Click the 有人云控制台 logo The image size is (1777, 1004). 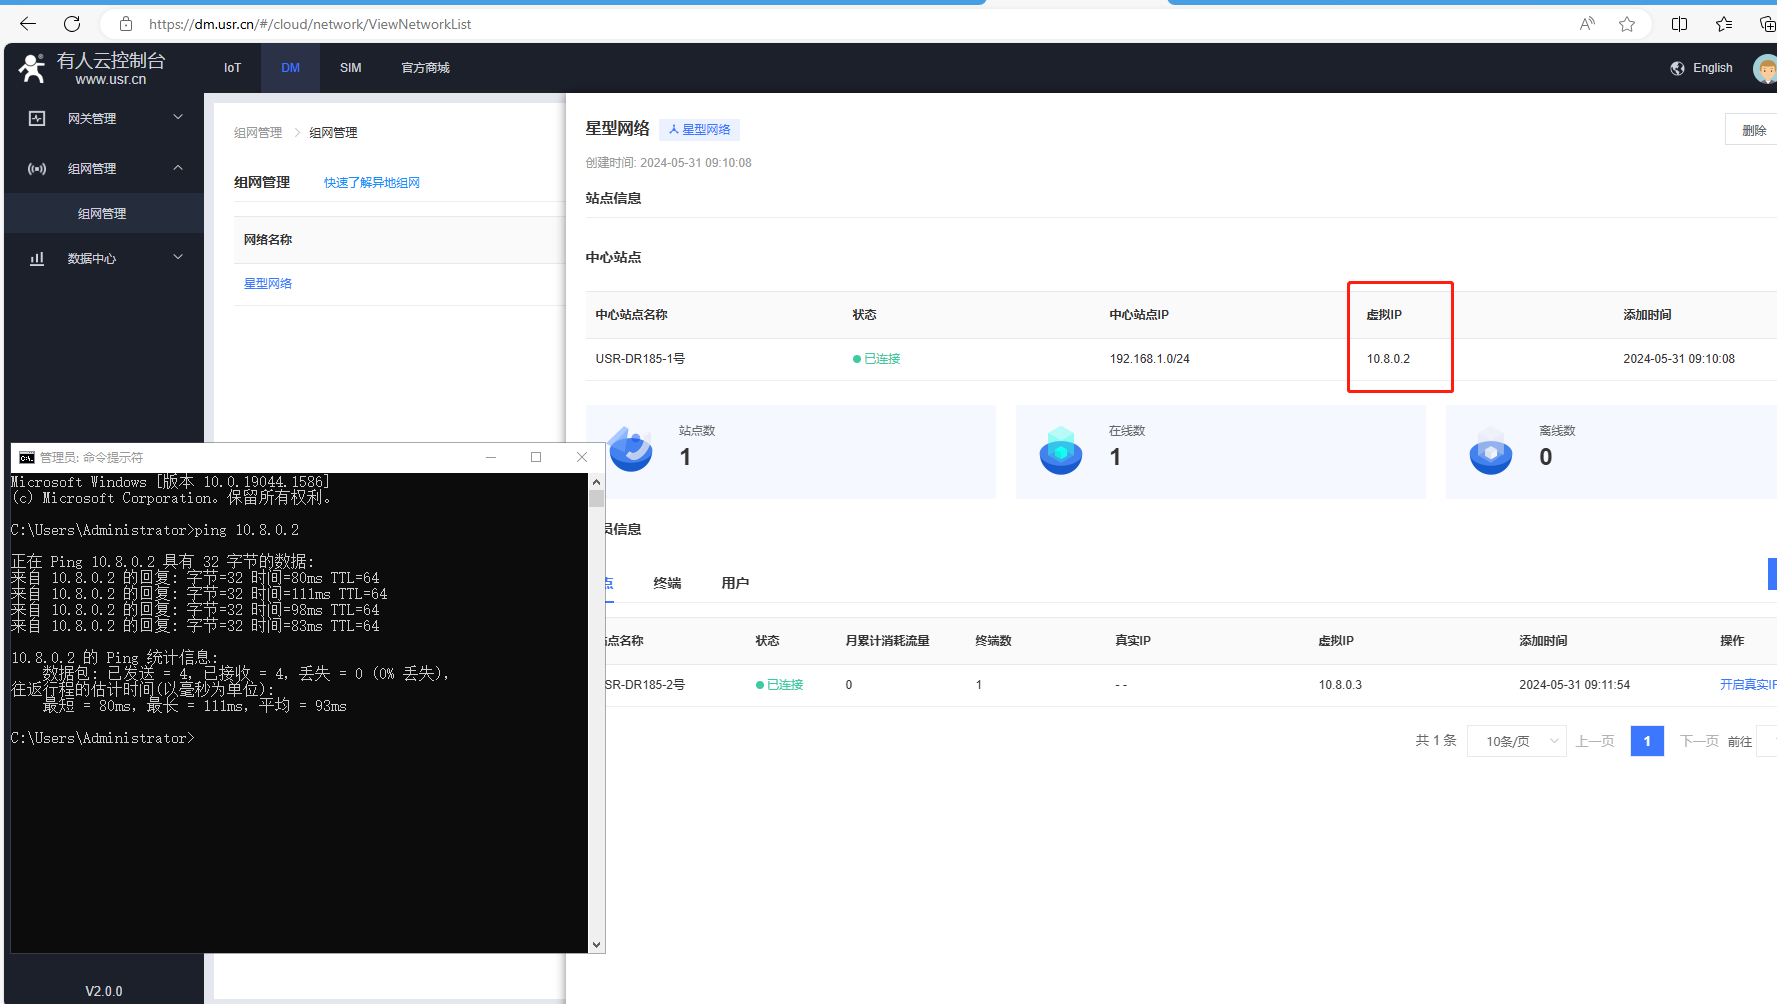(92, 68)
